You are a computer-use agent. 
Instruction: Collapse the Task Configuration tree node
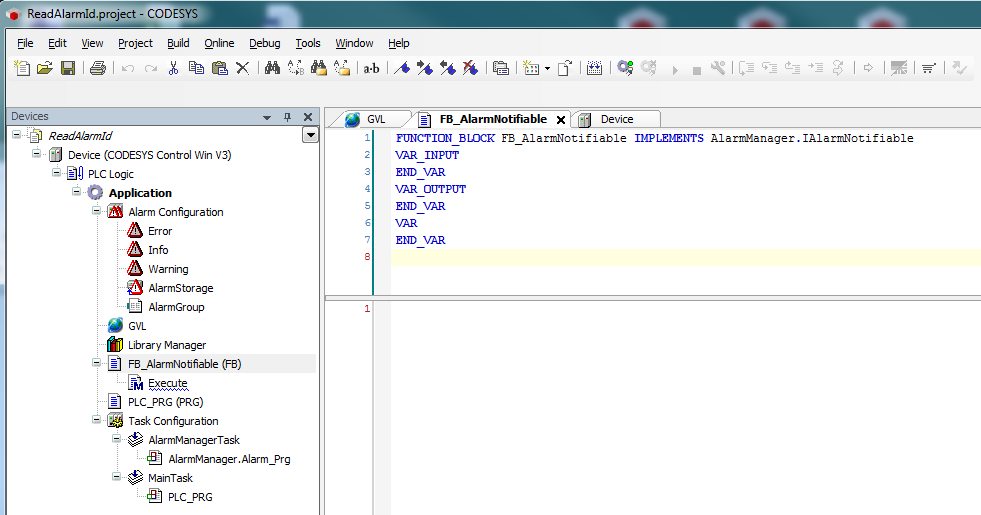(97, 421)
